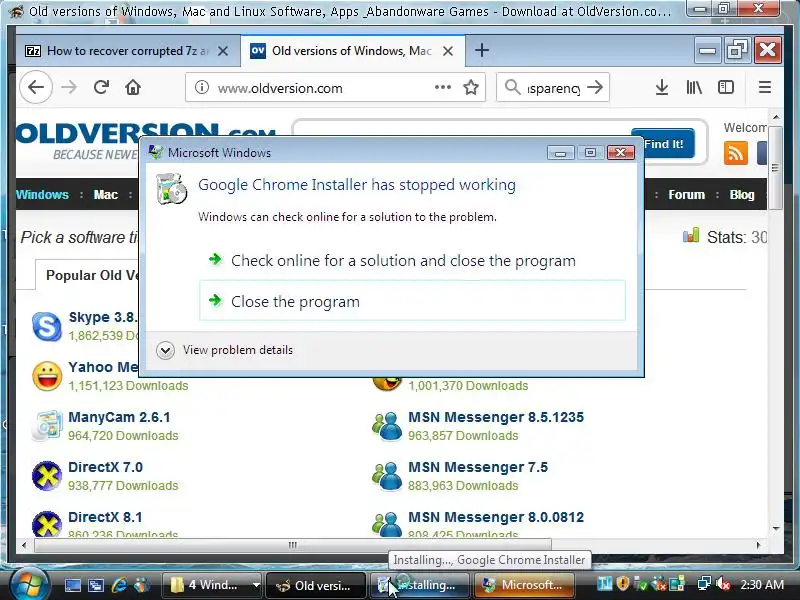
Task: Expand the 4 Windows Explorer taskbar group arrow
Action: (256, 585)
